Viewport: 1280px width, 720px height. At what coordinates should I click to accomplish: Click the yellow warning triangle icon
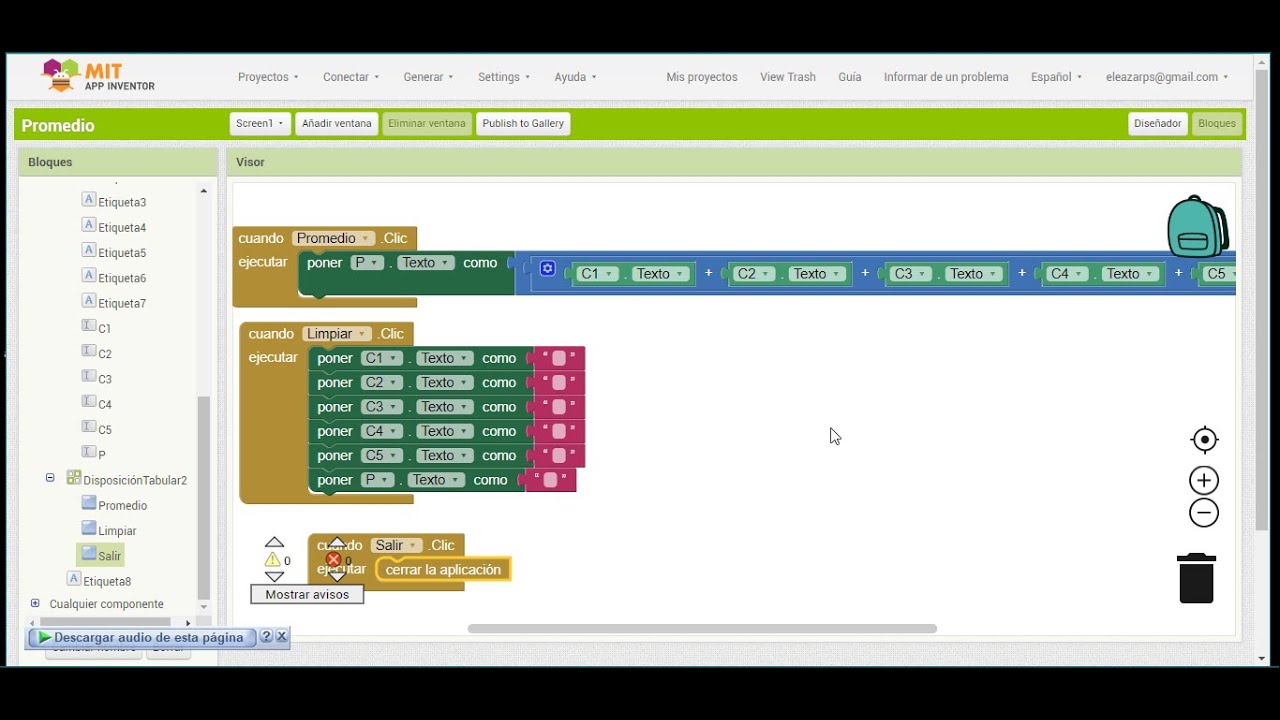(273, 560)
